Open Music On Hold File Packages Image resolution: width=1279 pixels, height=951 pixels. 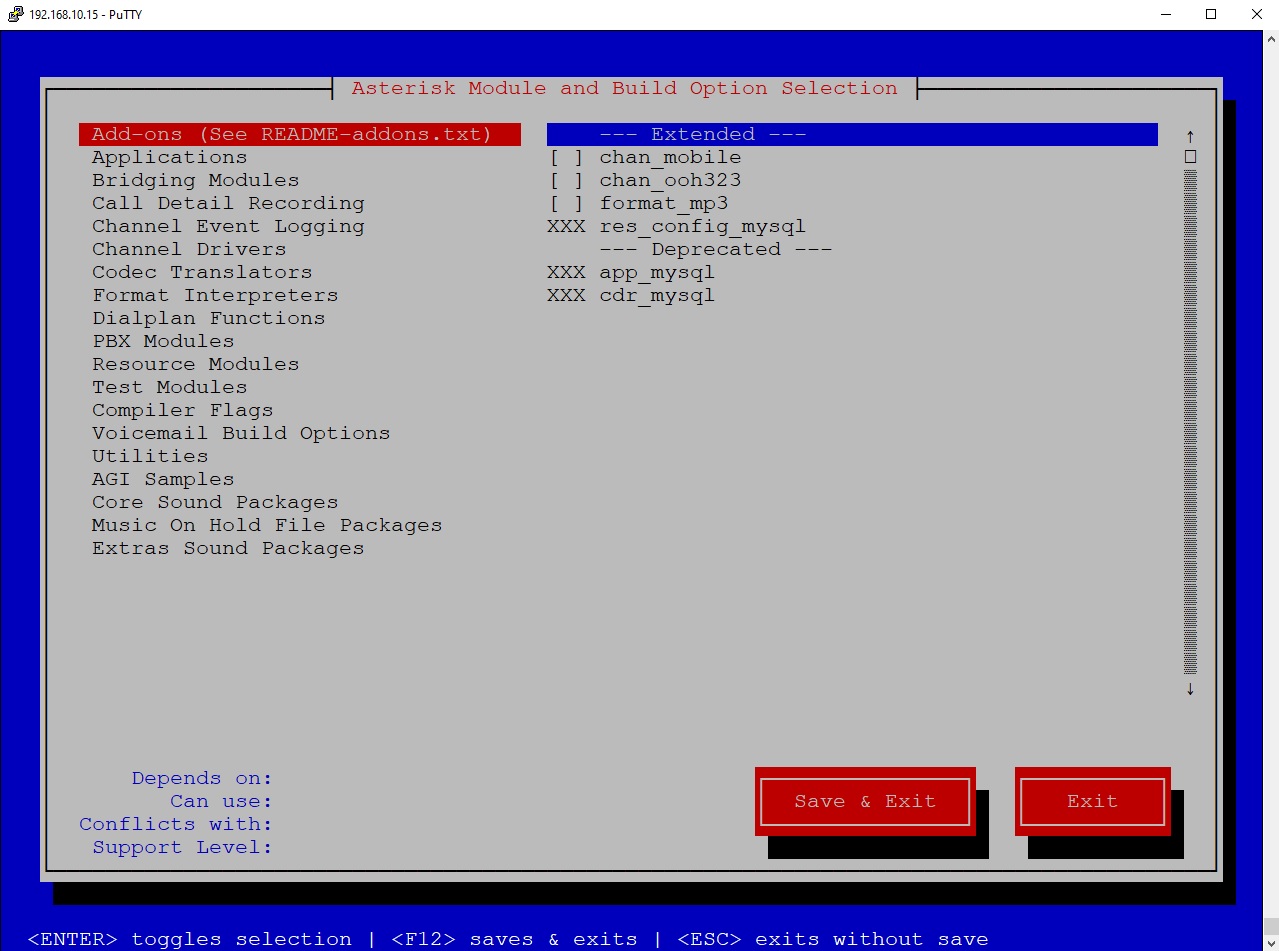point(267,525)
